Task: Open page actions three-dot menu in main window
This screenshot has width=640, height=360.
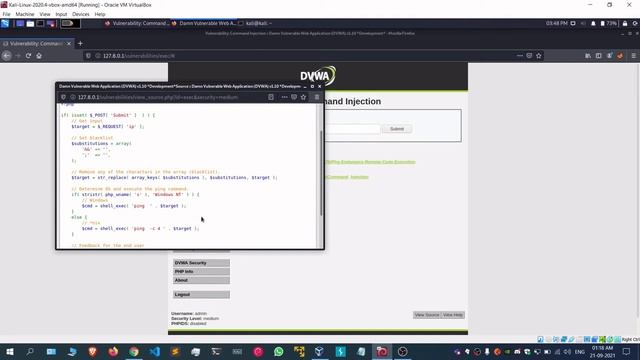Action: pyautogui.click(x=520, y=56)
